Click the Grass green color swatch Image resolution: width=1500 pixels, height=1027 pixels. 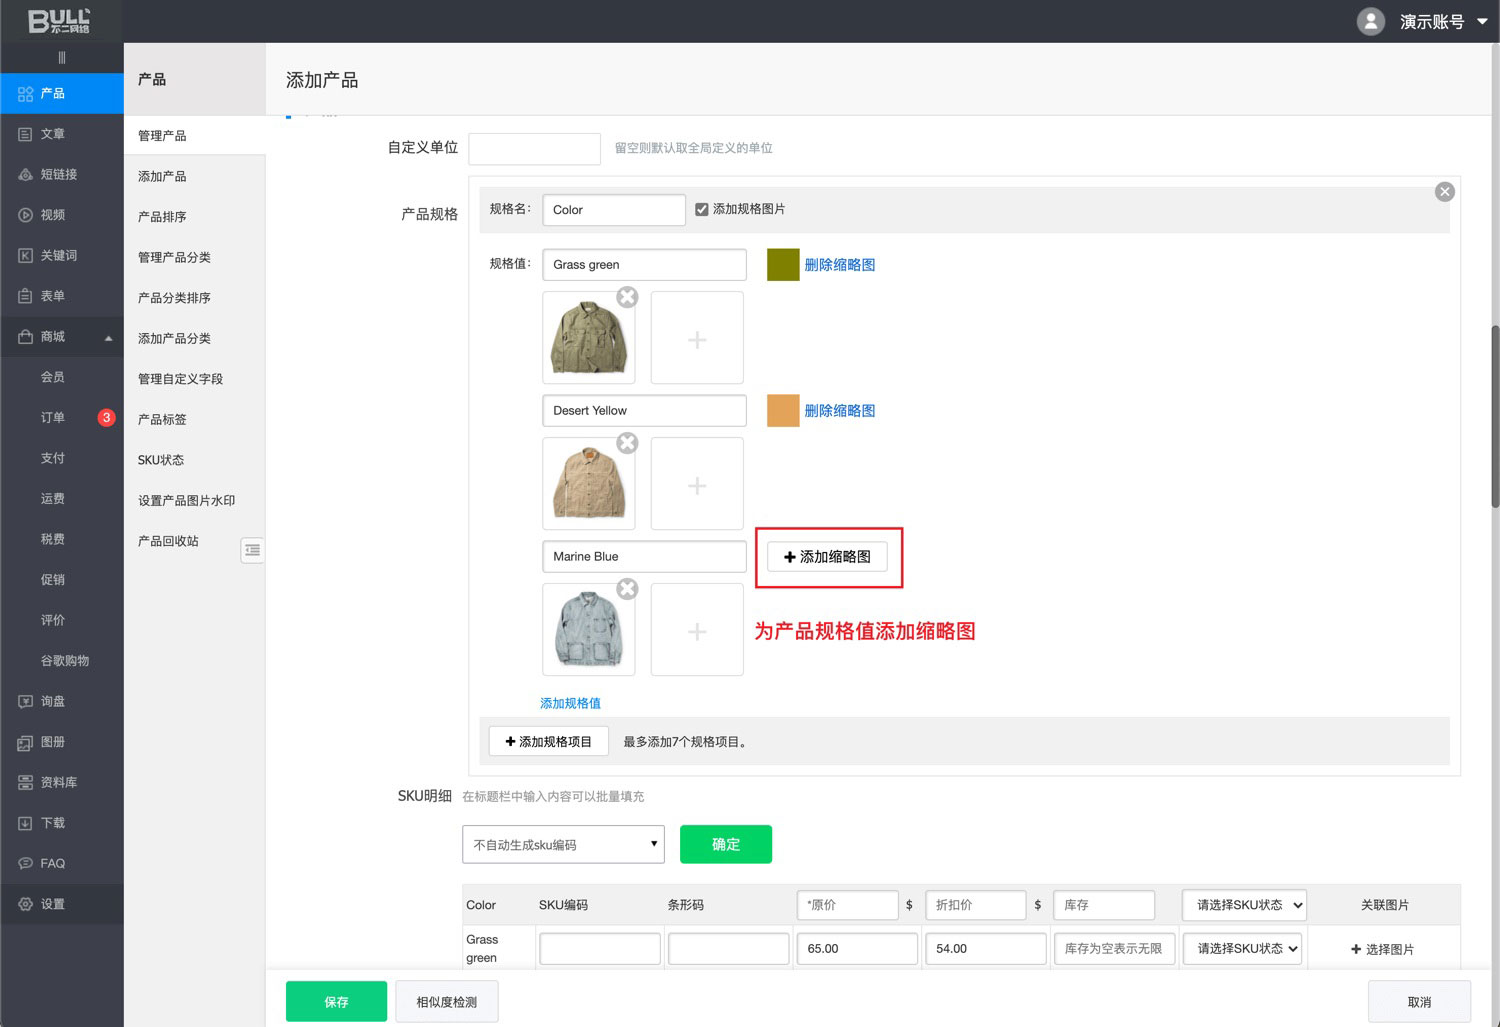click(x=783, y=265)
